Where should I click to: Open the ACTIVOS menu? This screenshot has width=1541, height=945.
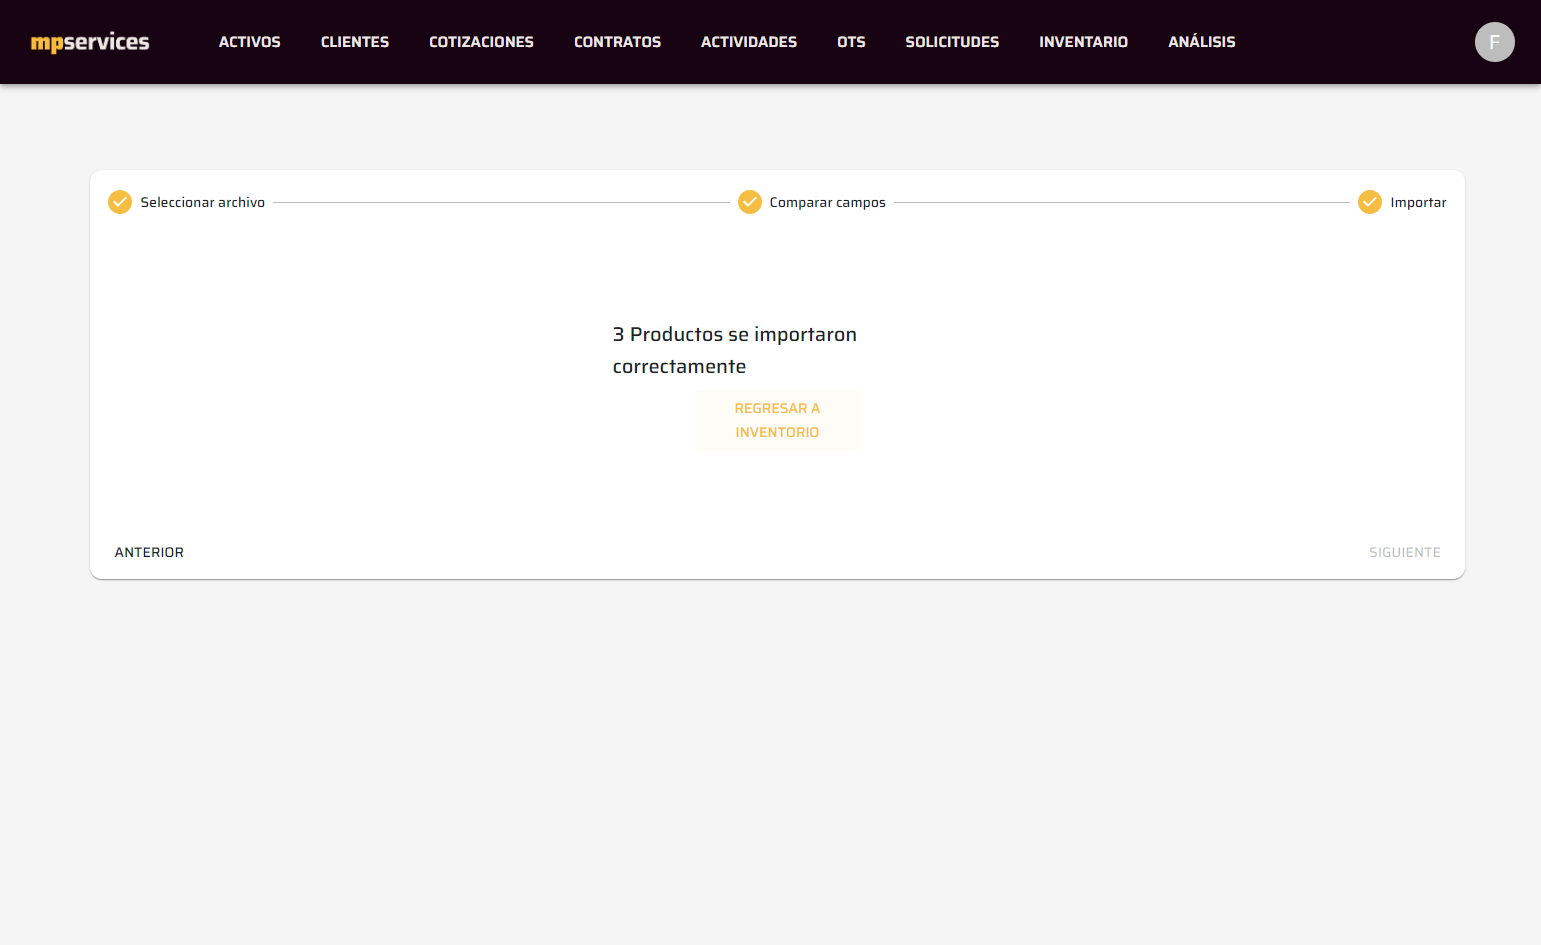(x=250, y=42)
